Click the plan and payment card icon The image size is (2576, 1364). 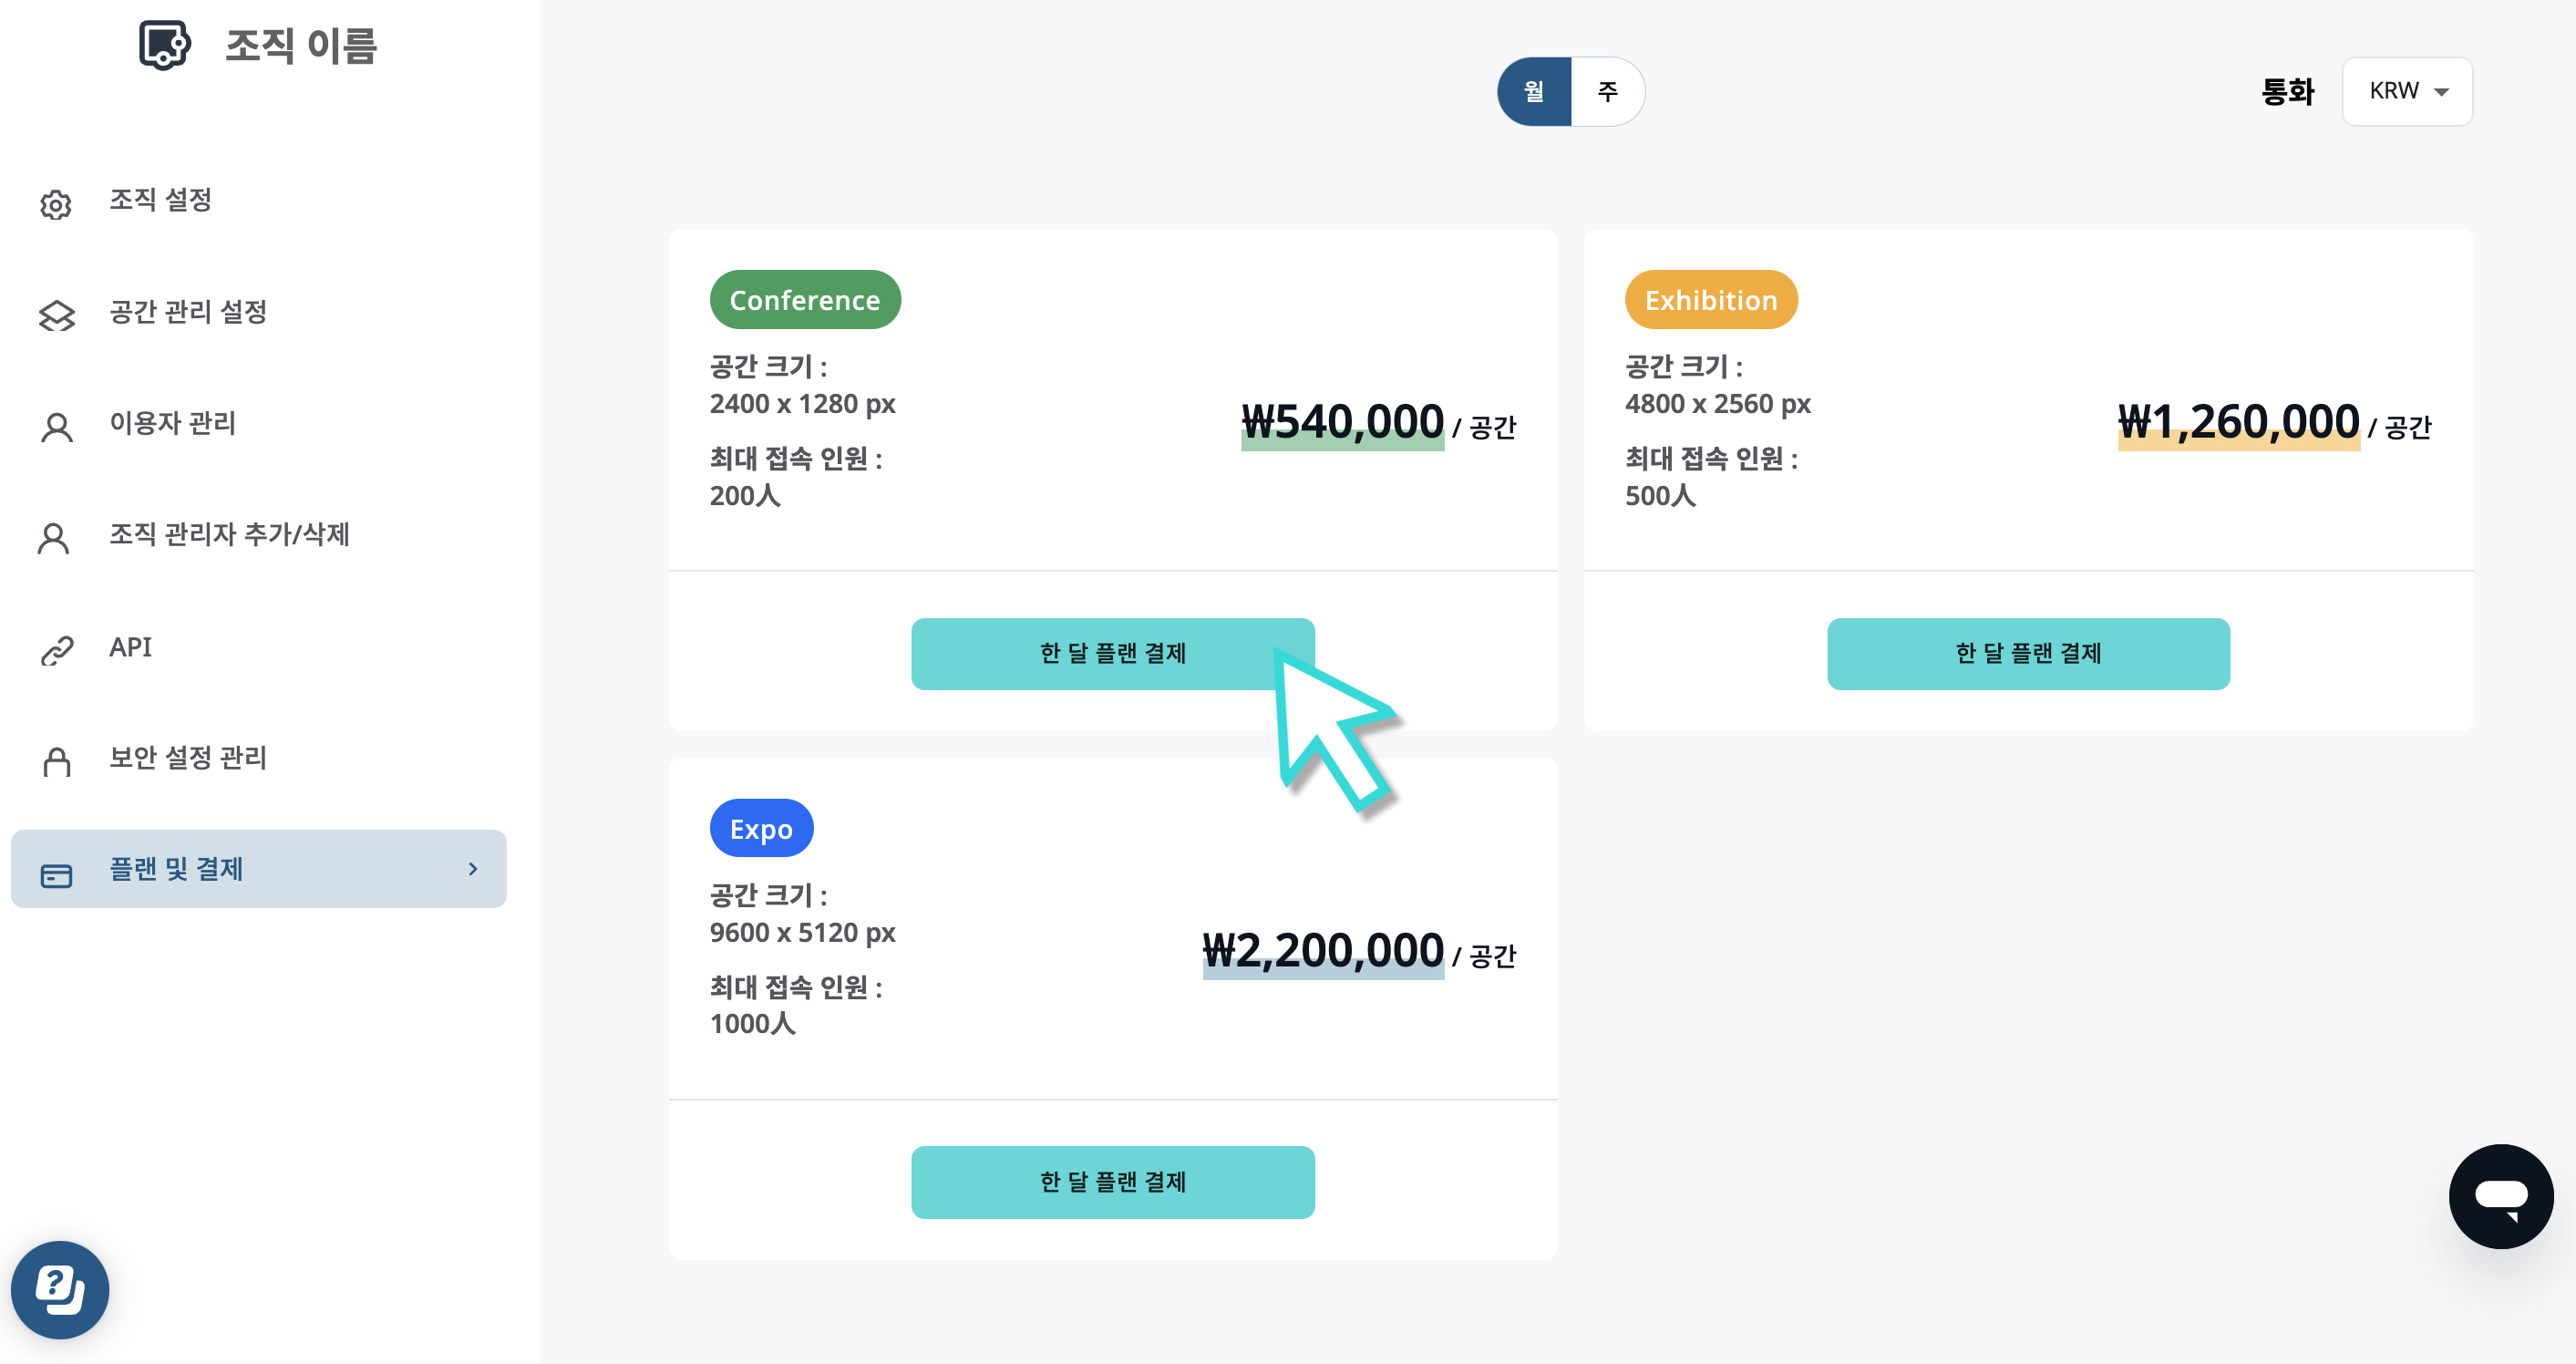click(56, 875)
